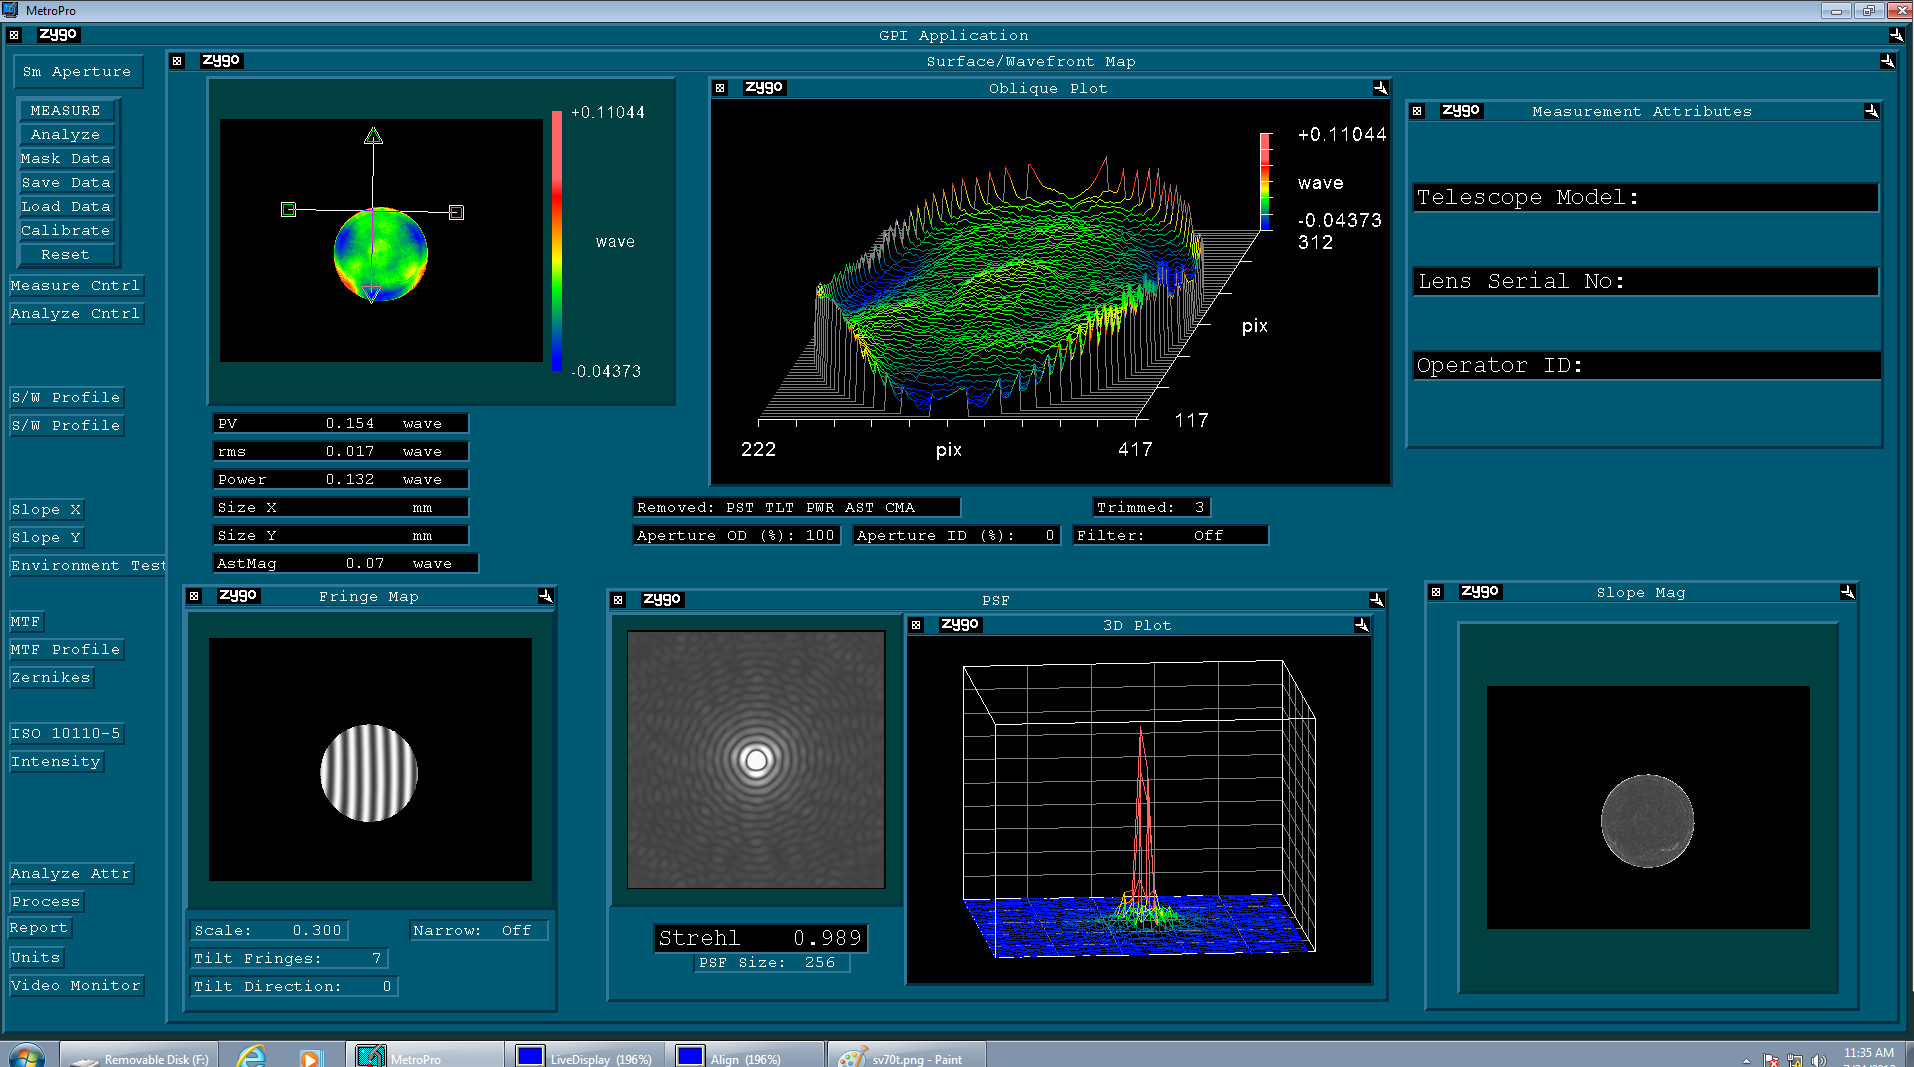Click the color scale bar beside the wavefront map
This screenshot has height=1067, width=1914.
tap(557, 241)
